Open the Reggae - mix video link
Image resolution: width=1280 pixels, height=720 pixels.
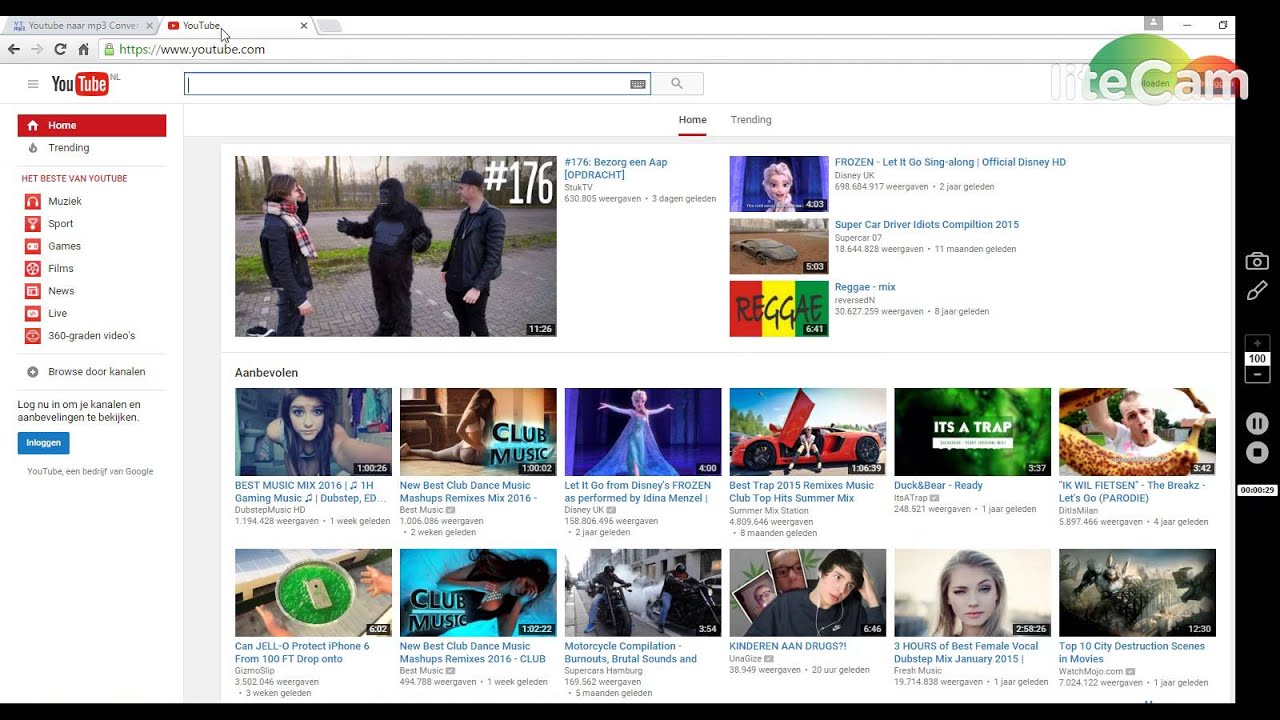tap(865, 287)
